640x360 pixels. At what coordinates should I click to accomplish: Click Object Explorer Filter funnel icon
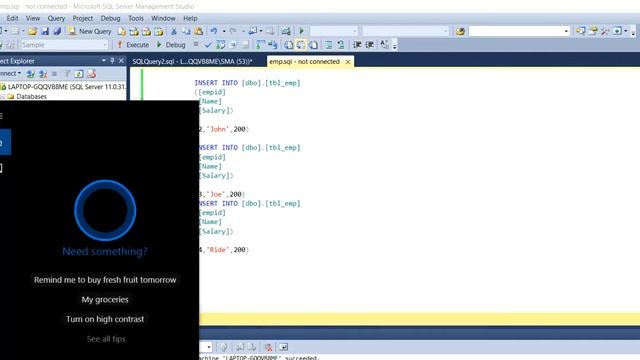click(x=67, y=74)
